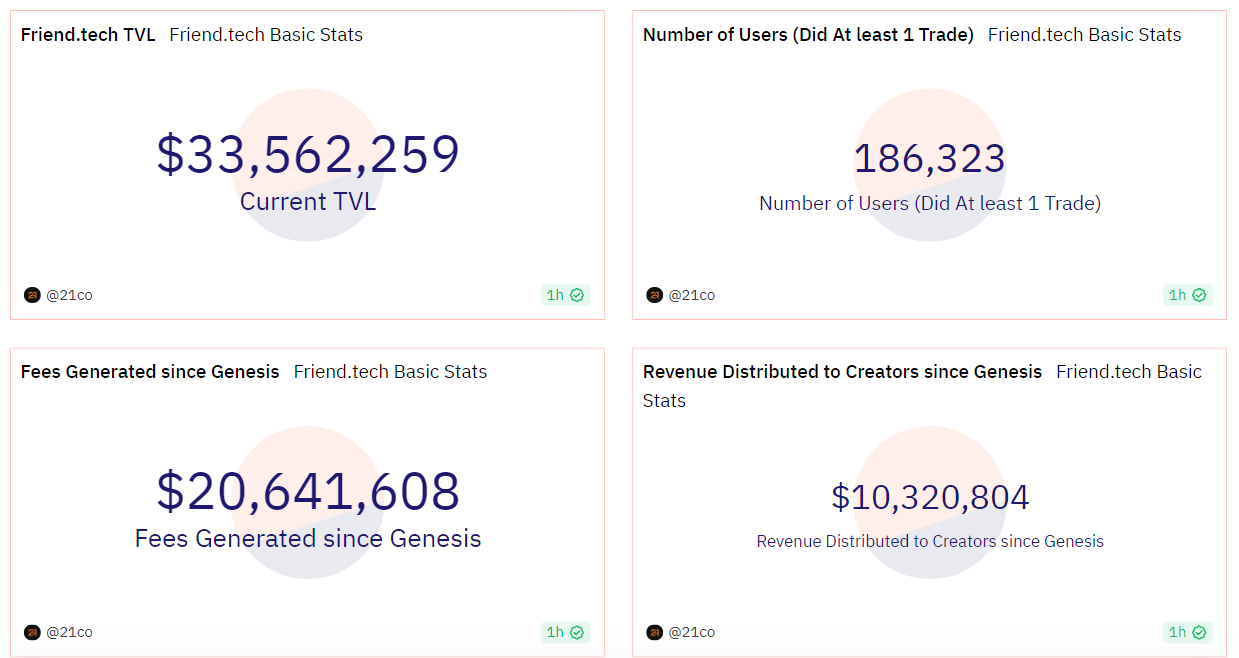Click 21co avatar icon in Revenue Distributed card

[654, 632]
